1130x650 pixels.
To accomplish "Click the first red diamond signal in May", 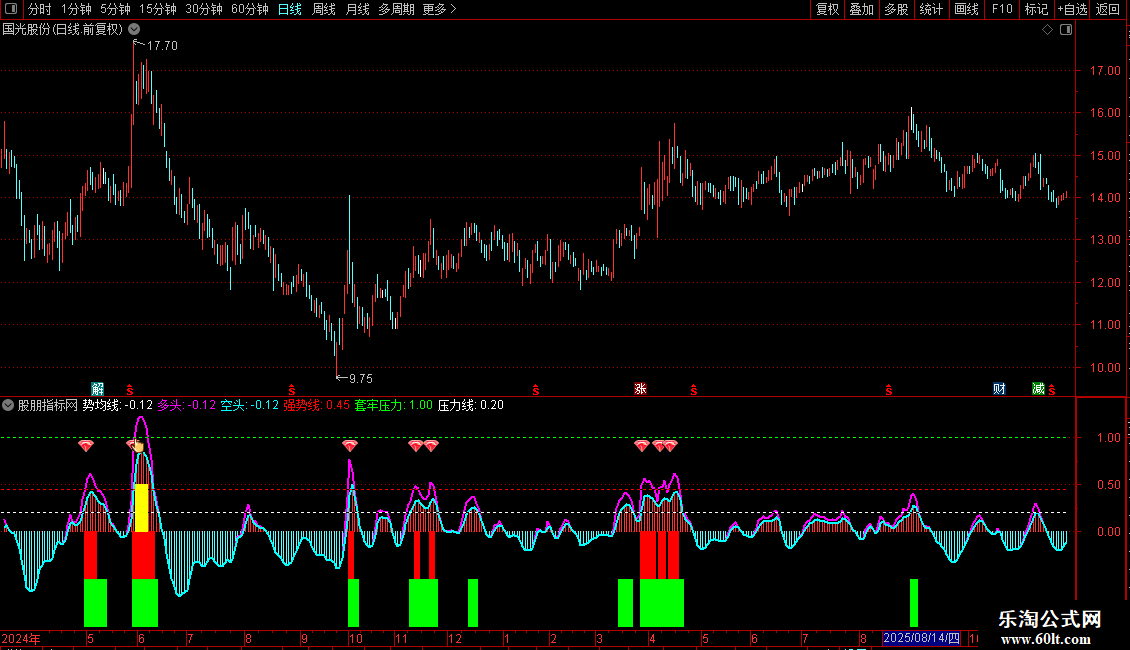I will pos(86,445).
